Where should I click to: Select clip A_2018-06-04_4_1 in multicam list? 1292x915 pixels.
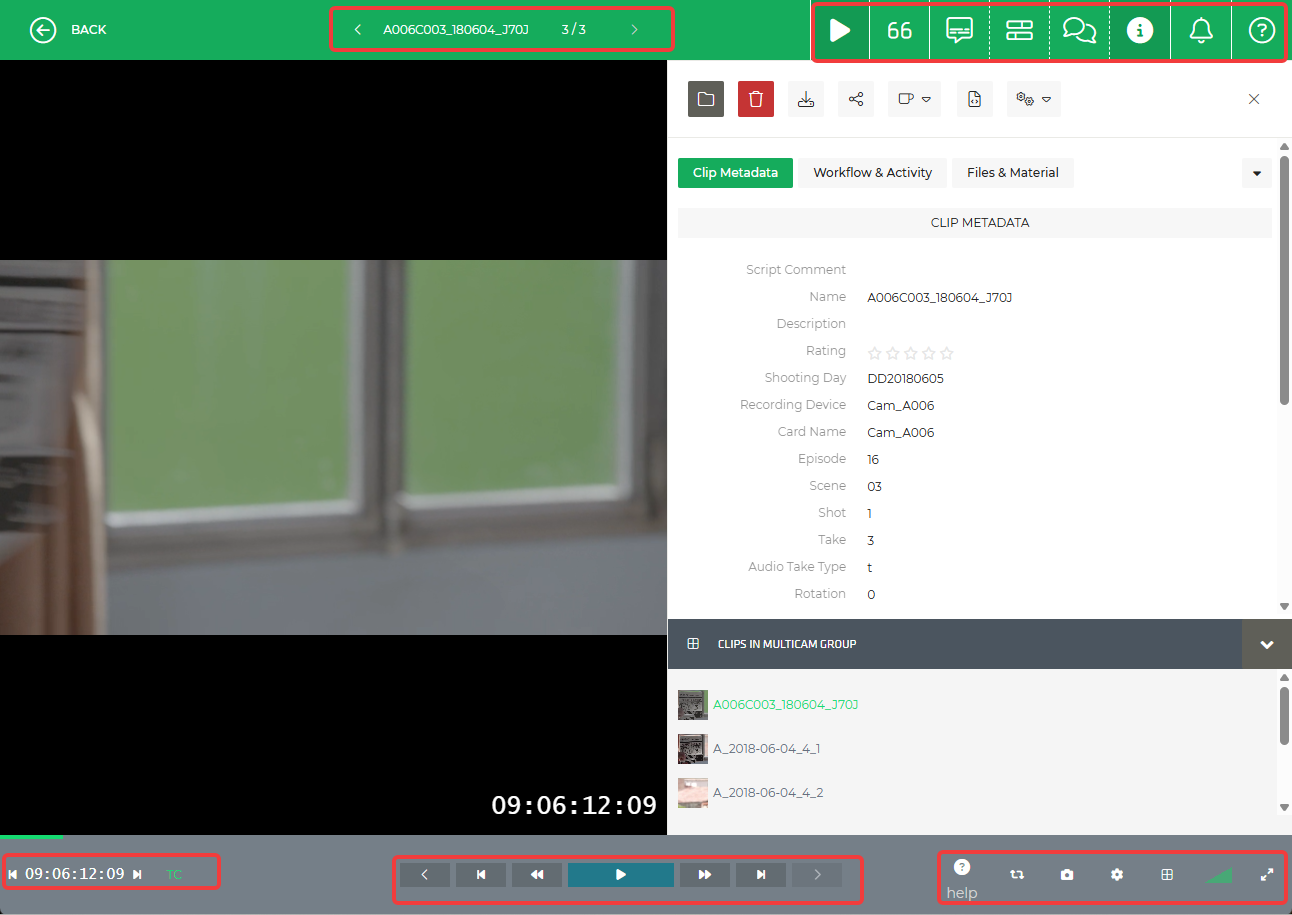pyautogui.click(x=767, y=749)
